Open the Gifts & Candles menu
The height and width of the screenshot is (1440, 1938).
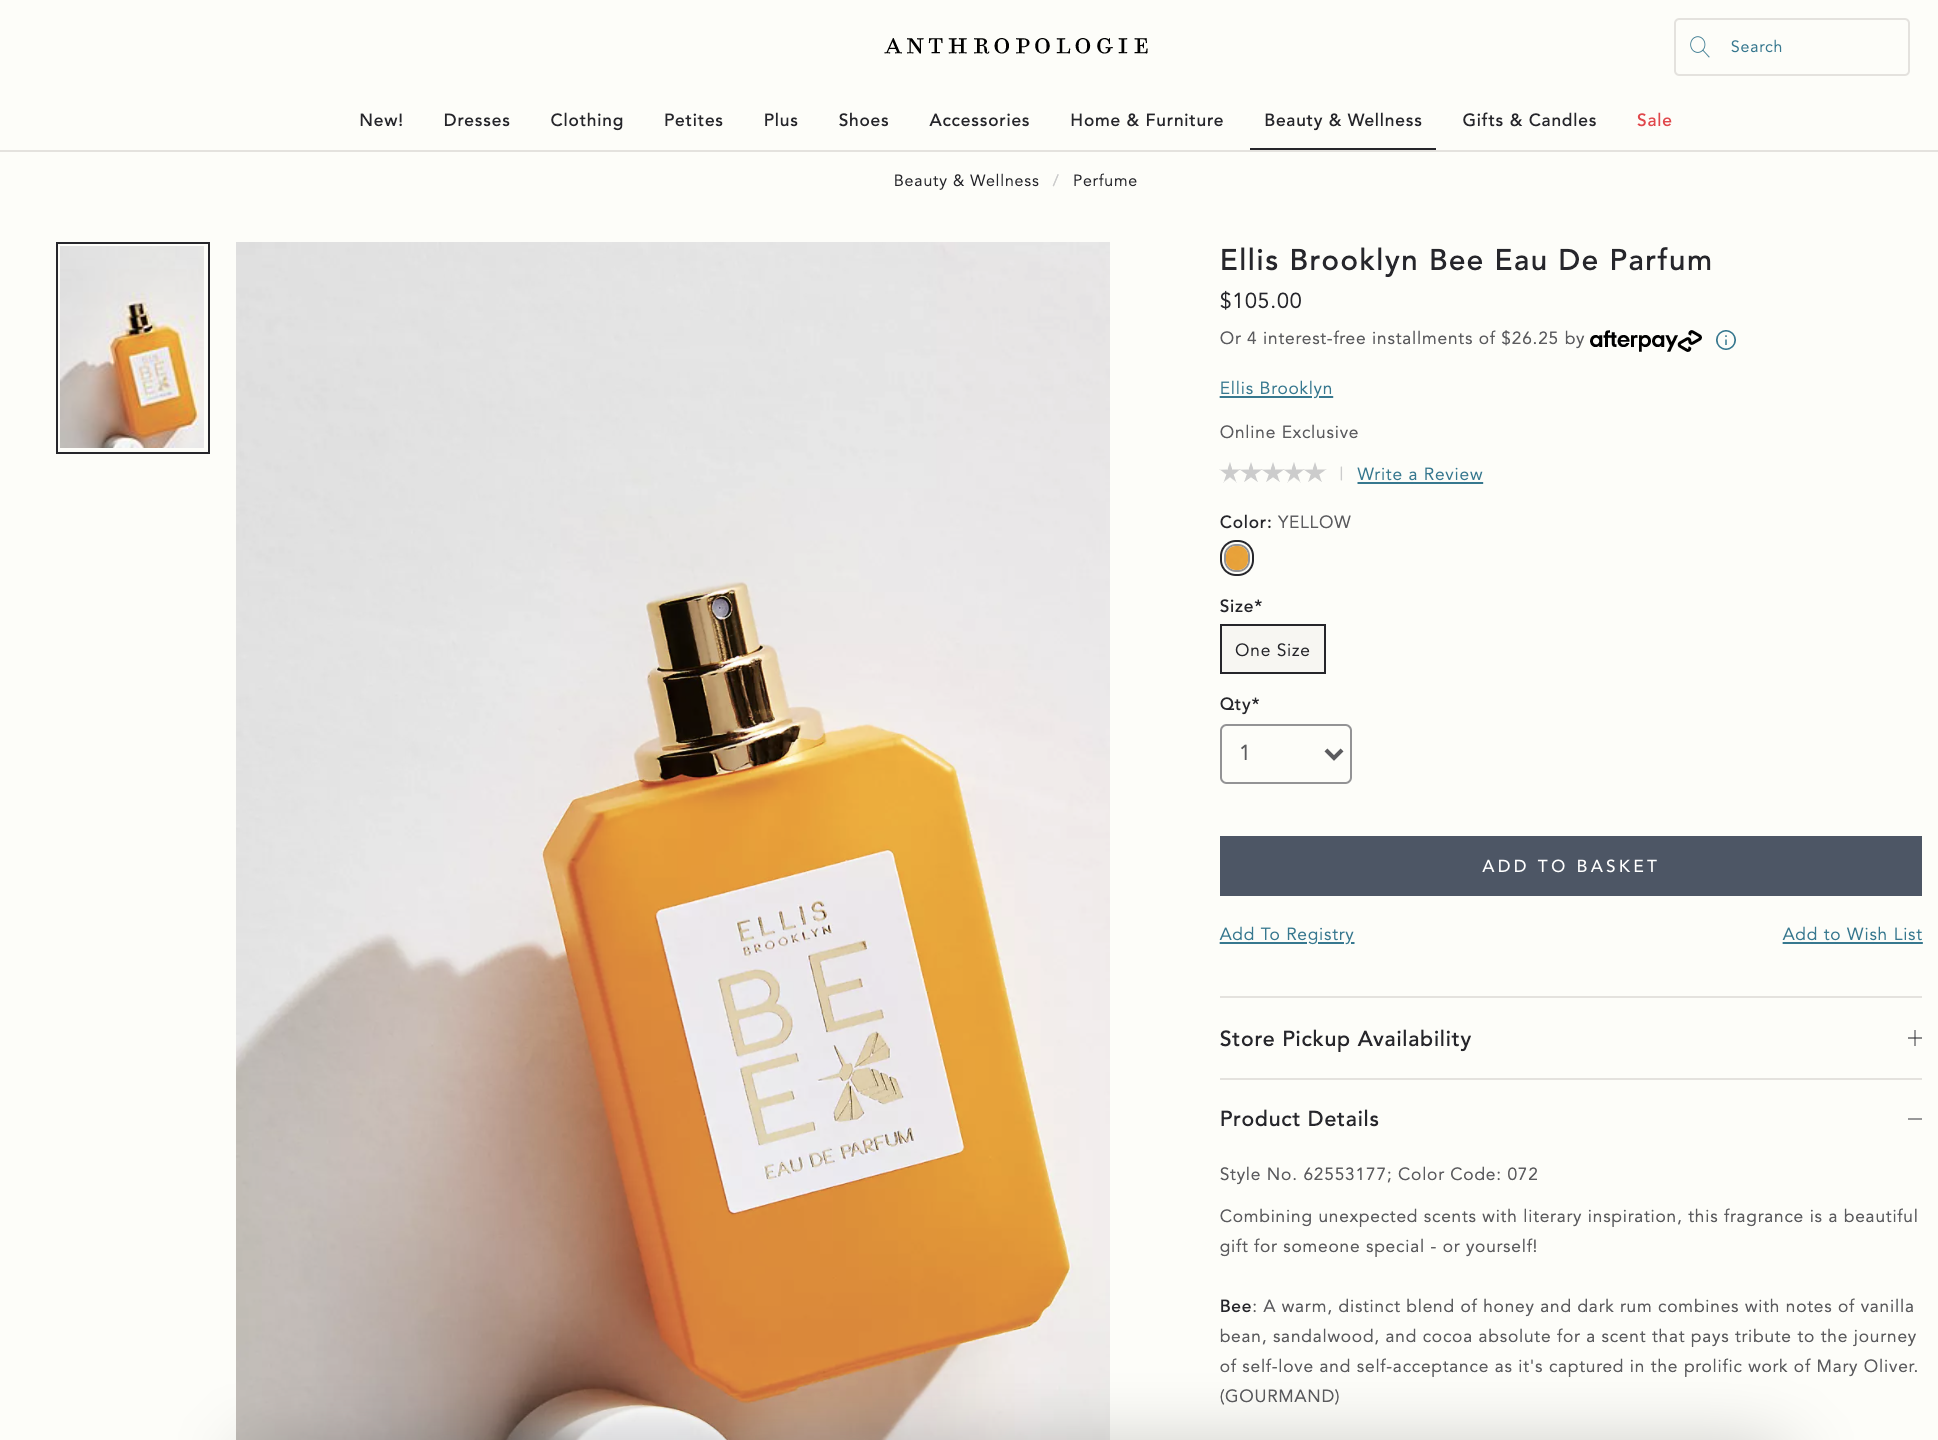(1529, 120)
